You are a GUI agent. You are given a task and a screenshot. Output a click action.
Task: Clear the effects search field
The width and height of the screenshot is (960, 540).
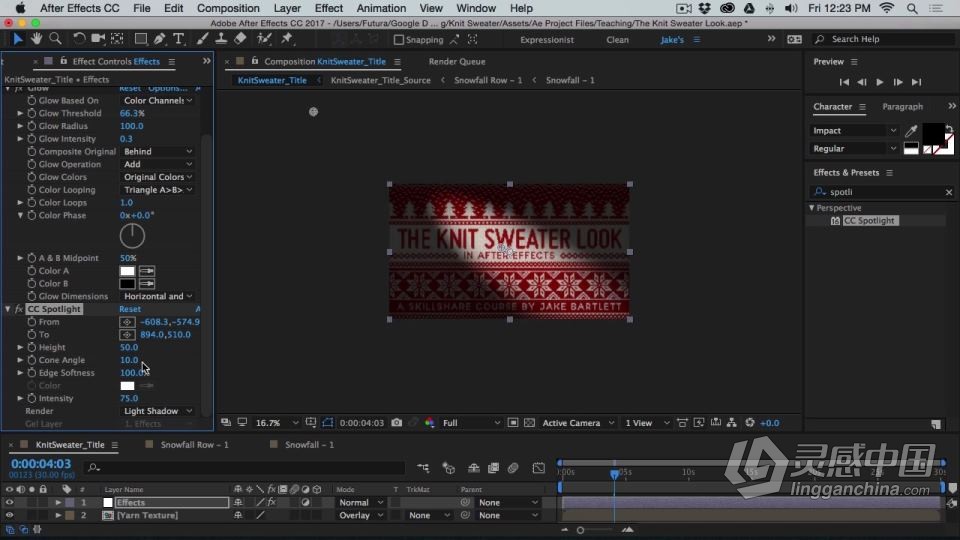pyautogui.click(x=948, y=192)
